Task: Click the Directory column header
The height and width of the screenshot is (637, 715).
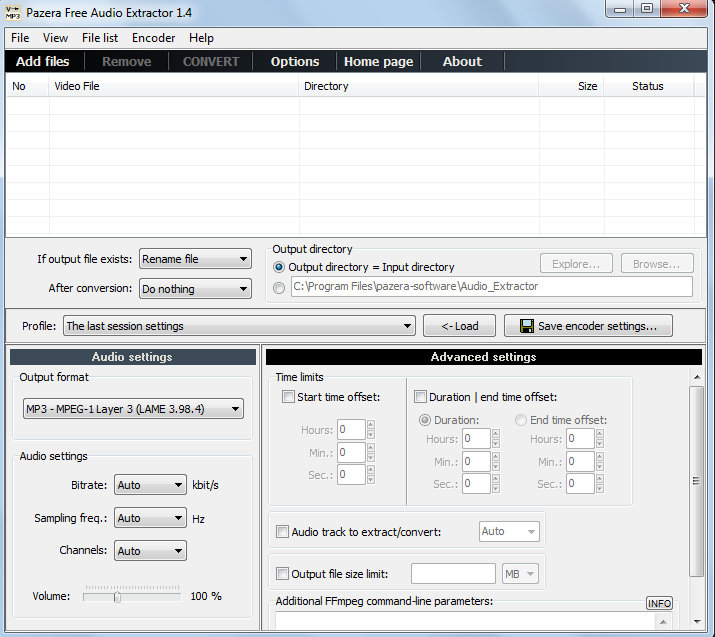Action: point(419,86)
